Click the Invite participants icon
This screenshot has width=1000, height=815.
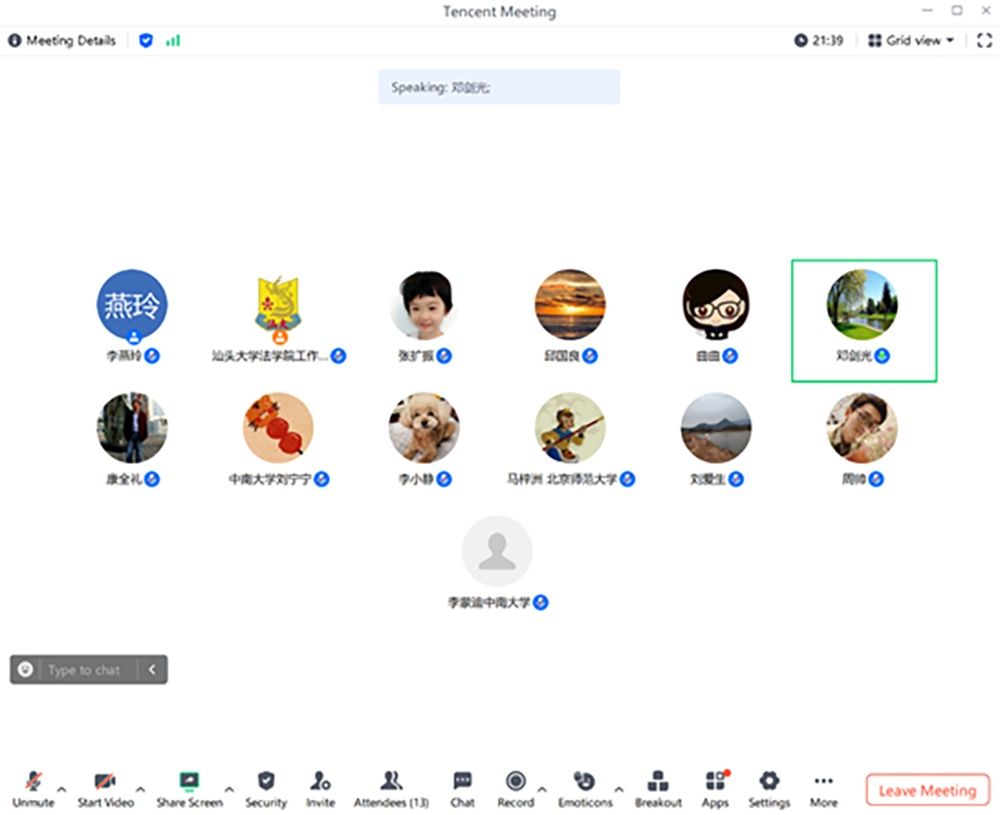(x=320, y=789)
